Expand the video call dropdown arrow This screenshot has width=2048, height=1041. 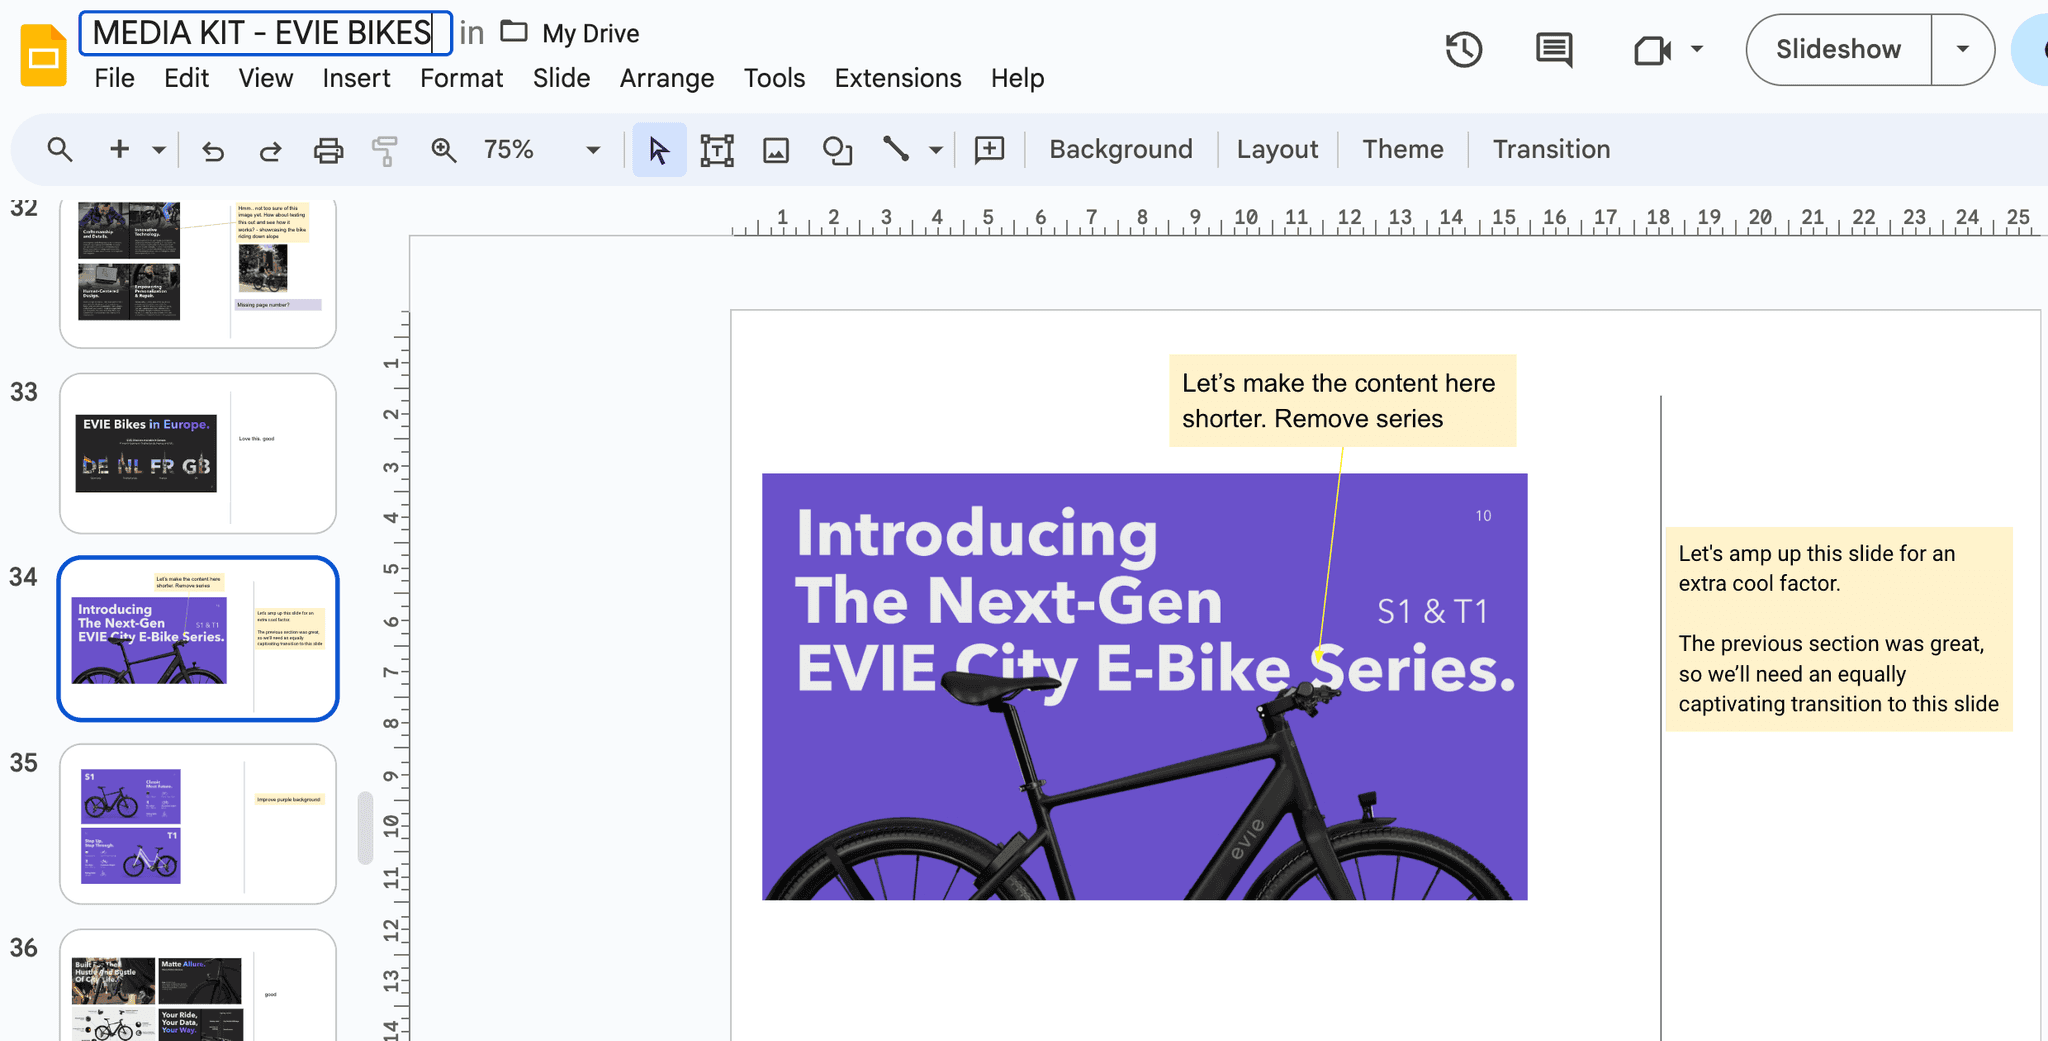pyautogui.click(x=1697, y=49)
